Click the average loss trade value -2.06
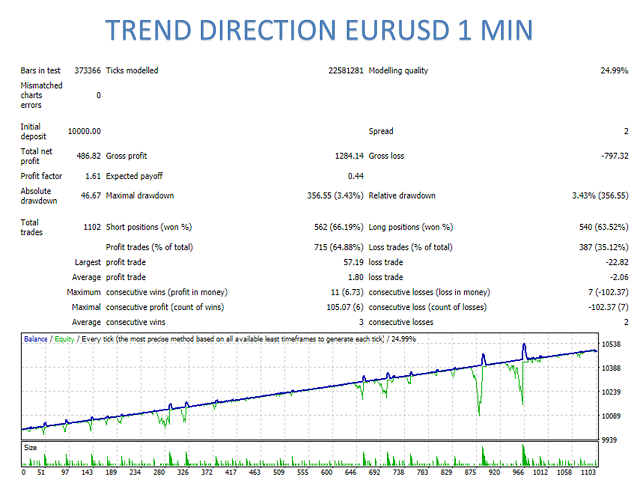Image resolution: width=640 pixels, height=480 pixels. (x=619, y=277)
